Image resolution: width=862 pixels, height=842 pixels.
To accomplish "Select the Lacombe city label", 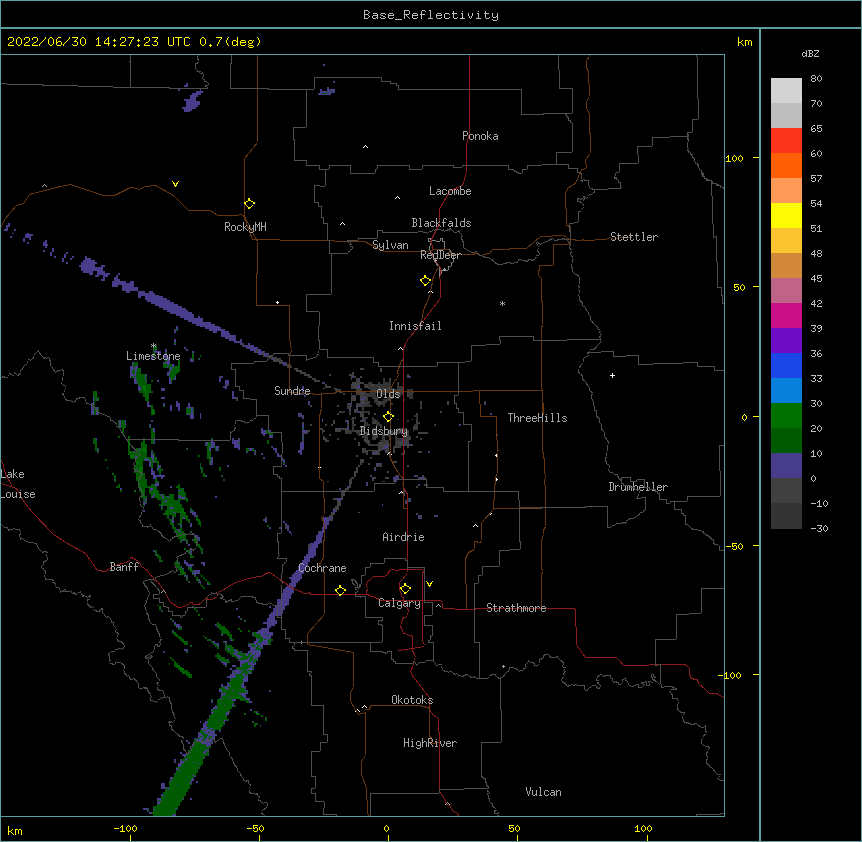I will pyautogui.click(x=450, y=191).
